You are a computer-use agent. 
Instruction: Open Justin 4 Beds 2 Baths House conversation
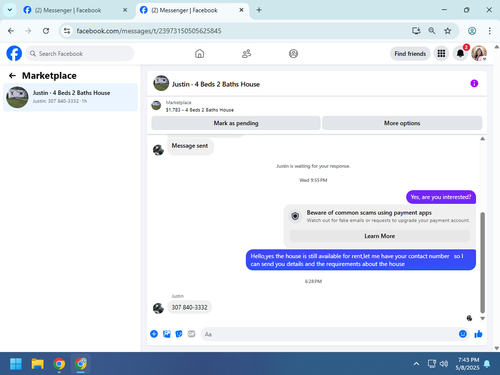click(70, 97)
